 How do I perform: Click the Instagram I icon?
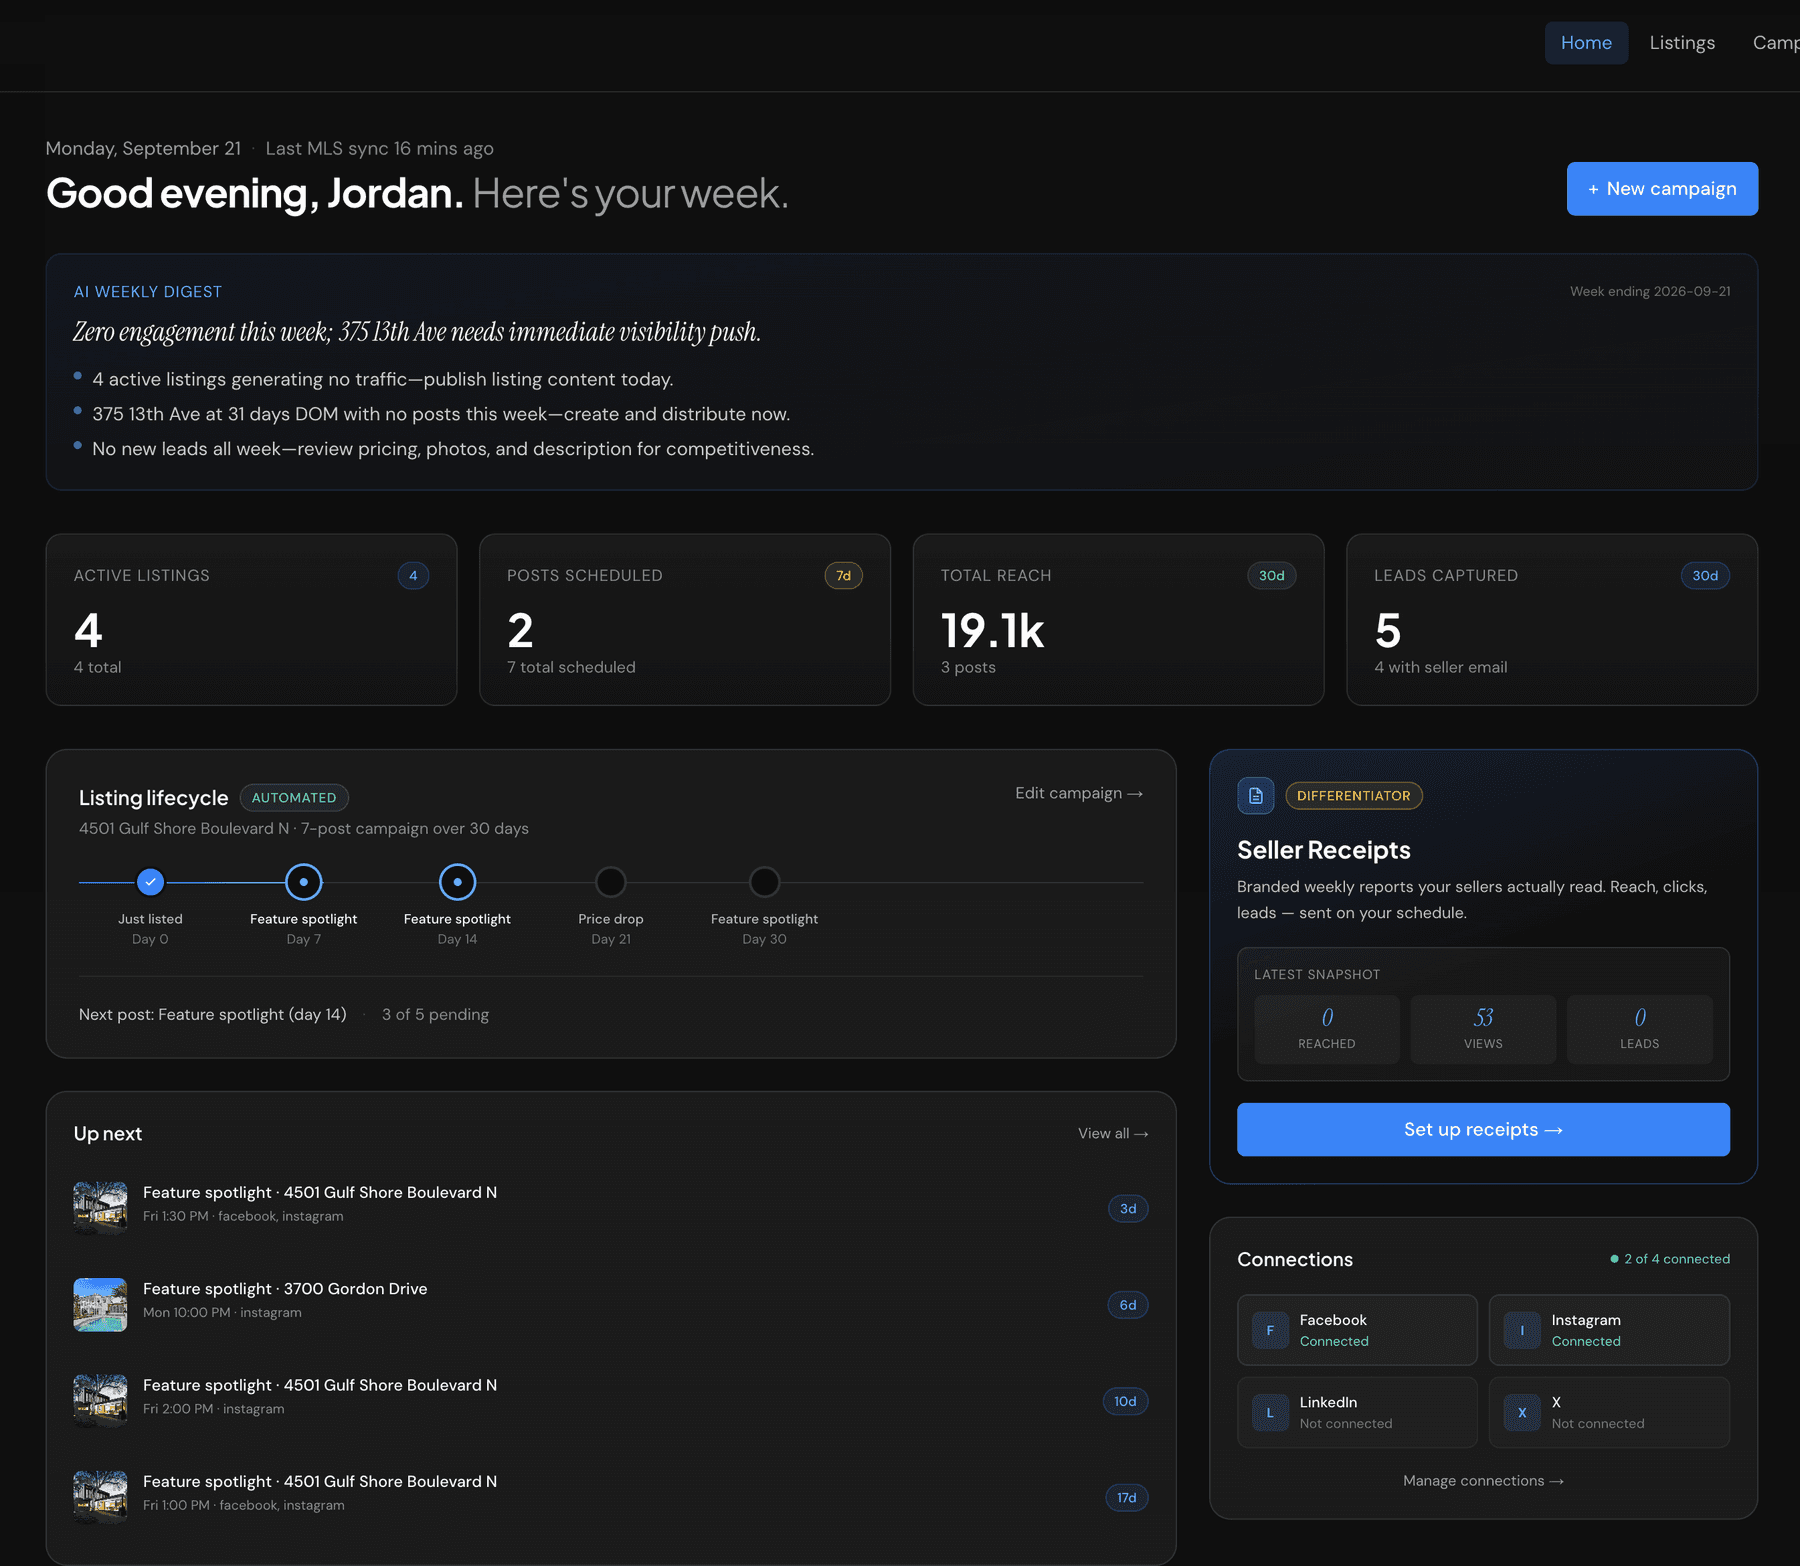pyautogui.click(x=1522, y=1330)
